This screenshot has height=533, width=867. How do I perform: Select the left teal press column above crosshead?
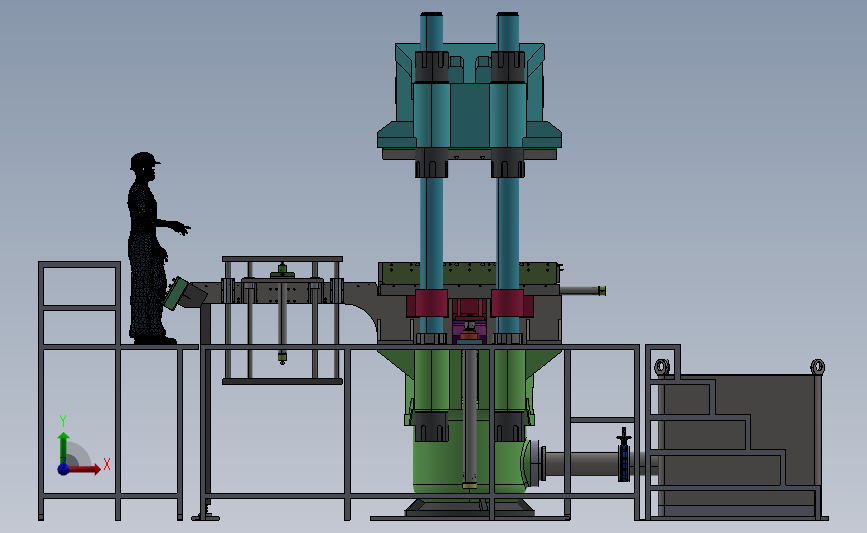point(431,33)
